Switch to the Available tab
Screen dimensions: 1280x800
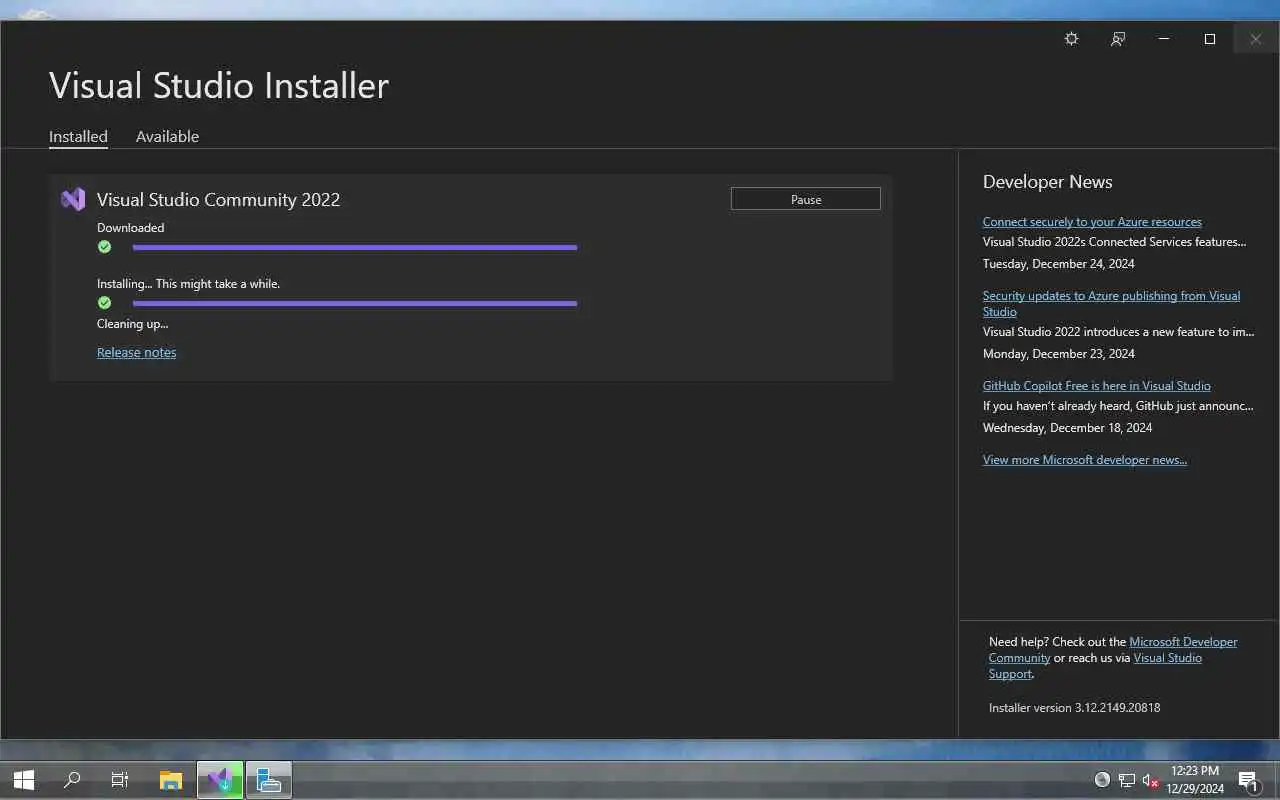(x=167, y=137)
